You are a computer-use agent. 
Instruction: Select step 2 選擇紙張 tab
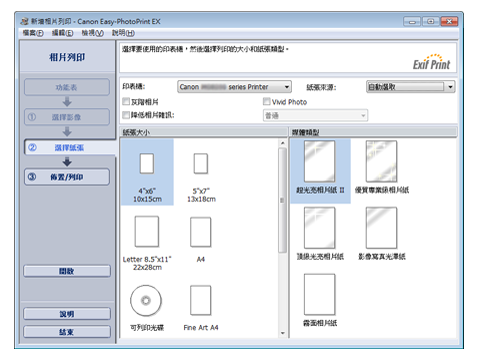coord(70,147)
